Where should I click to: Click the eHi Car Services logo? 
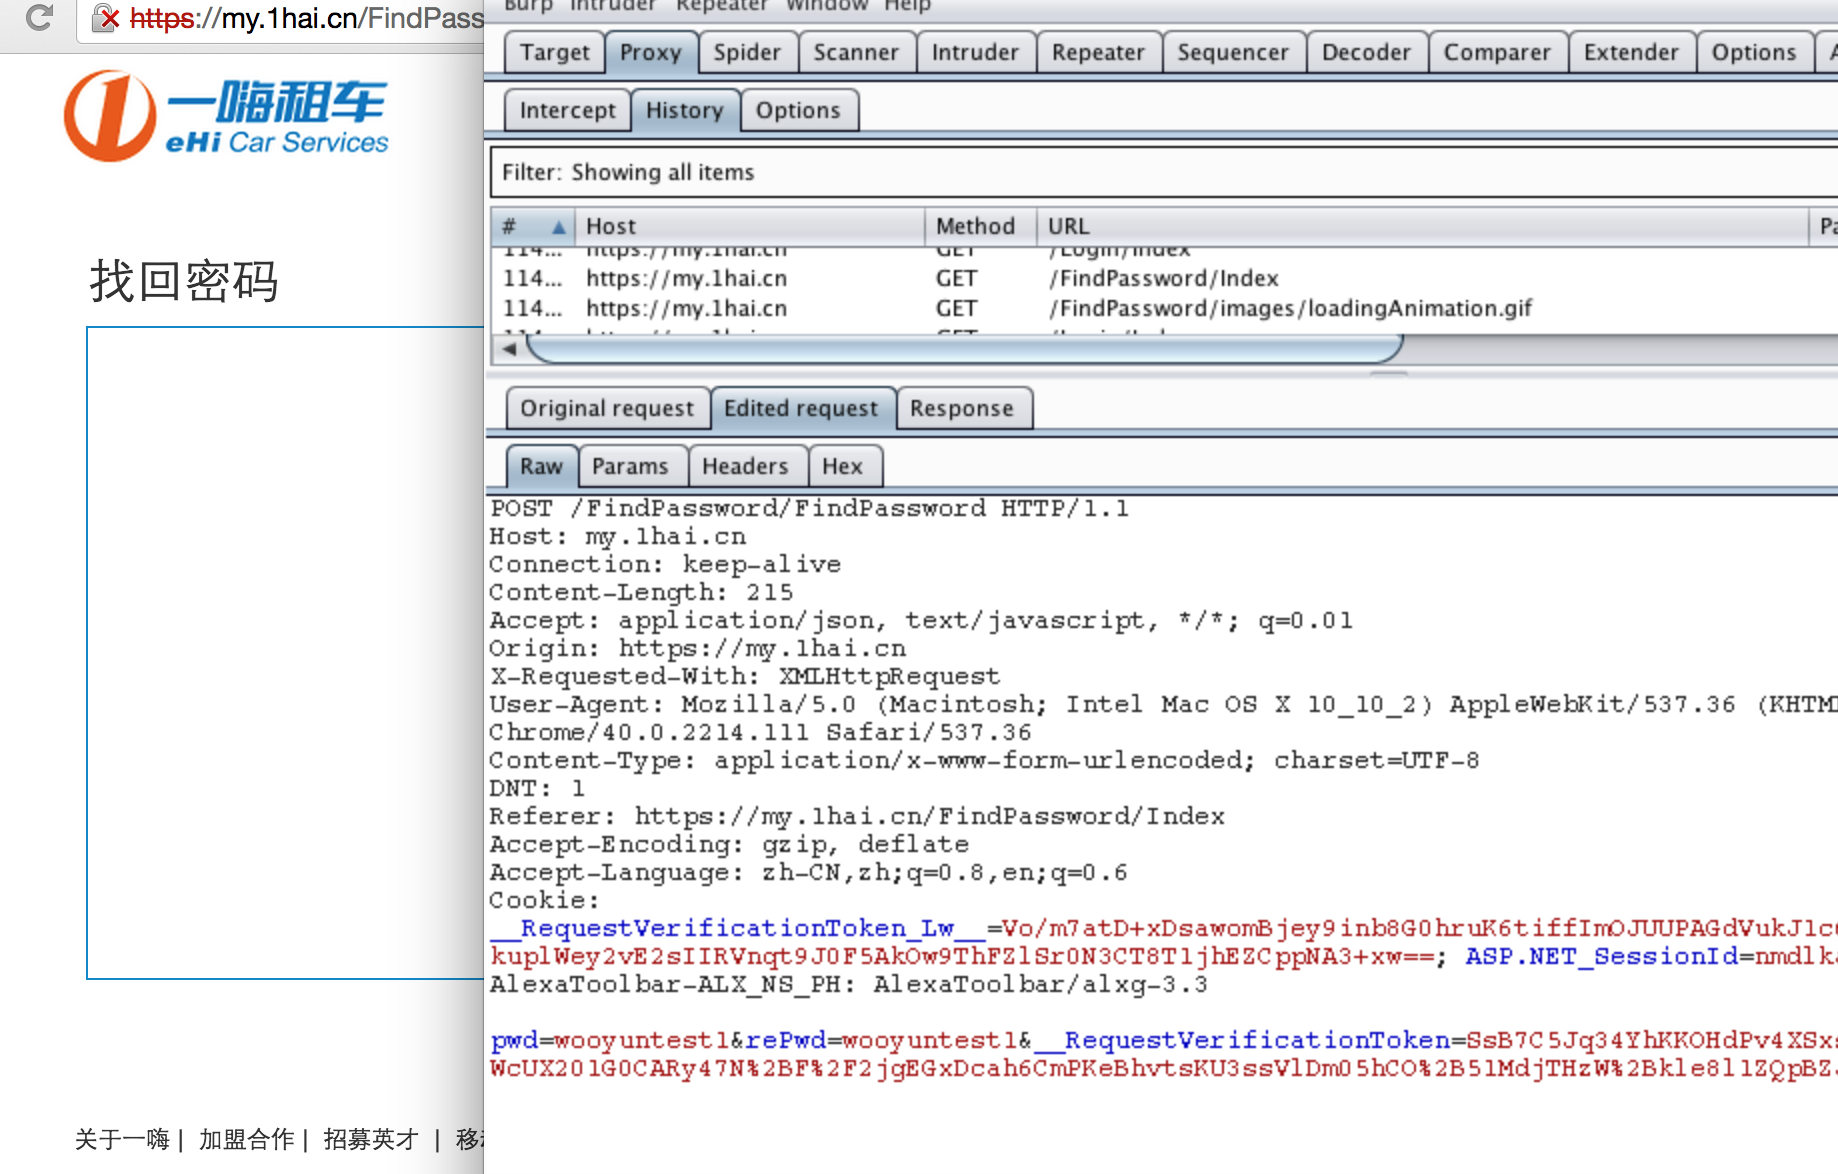click(x=226, y=115)
